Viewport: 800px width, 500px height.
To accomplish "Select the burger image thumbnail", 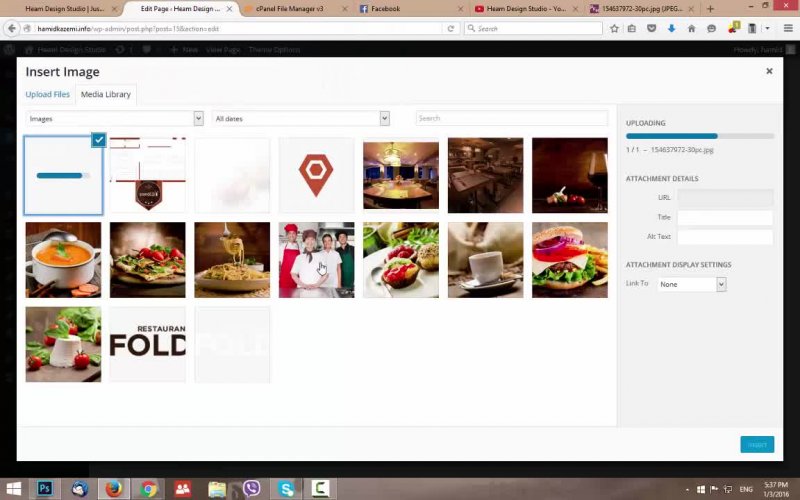I will [x=569, y=260].
